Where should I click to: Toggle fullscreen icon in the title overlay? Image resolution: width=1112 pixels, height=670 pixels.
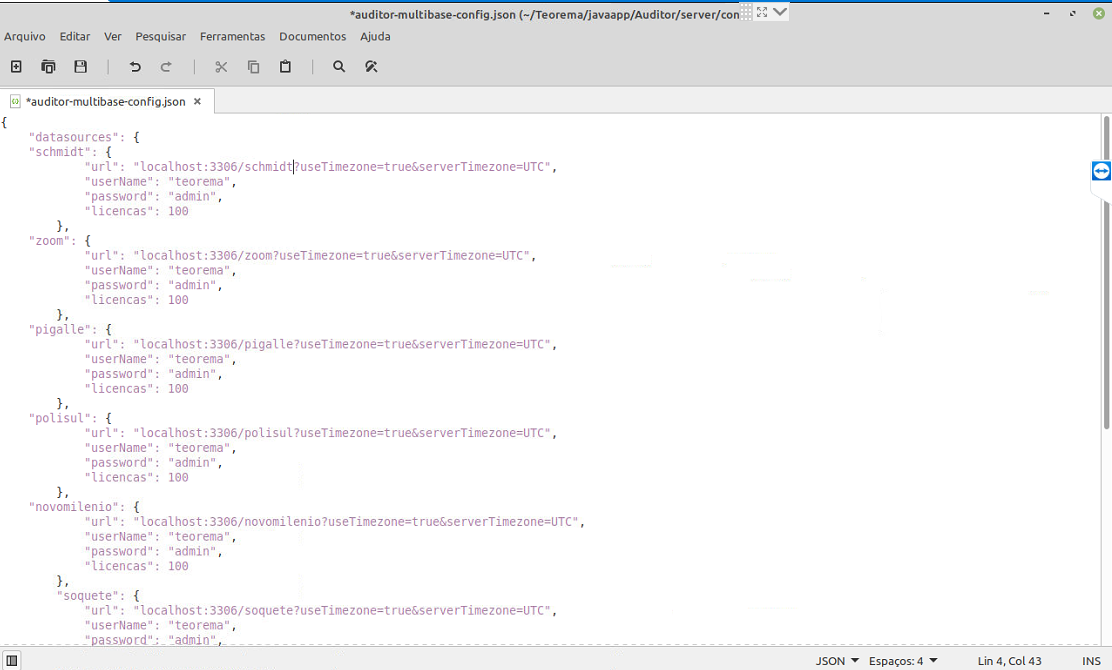[x=762, y=12]
